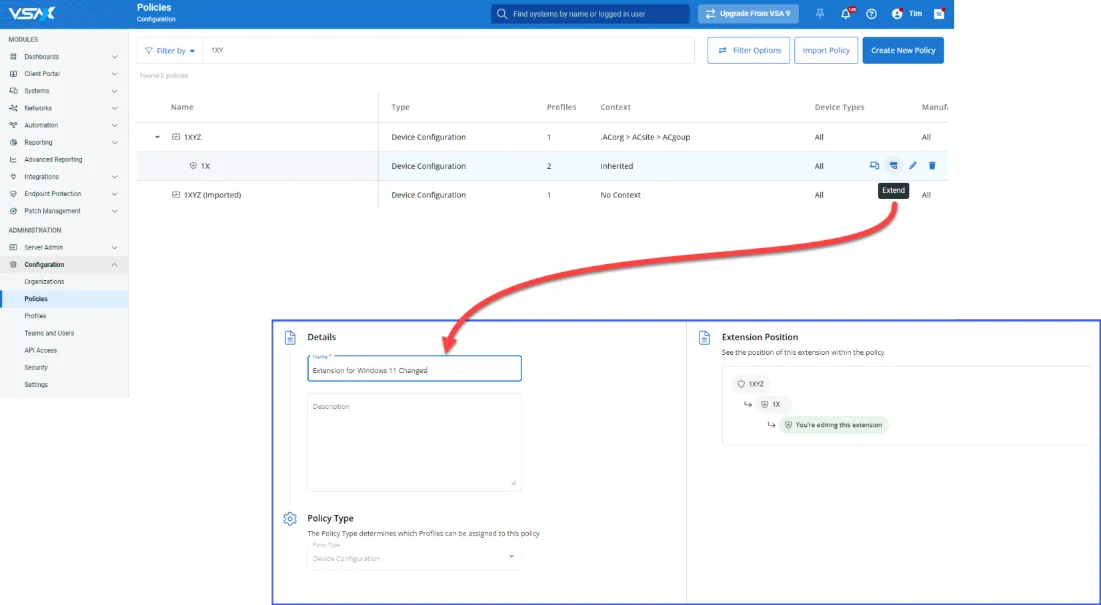Click the Extend icon on 1X row
The image size is (1101, 605).
(893, 166)
